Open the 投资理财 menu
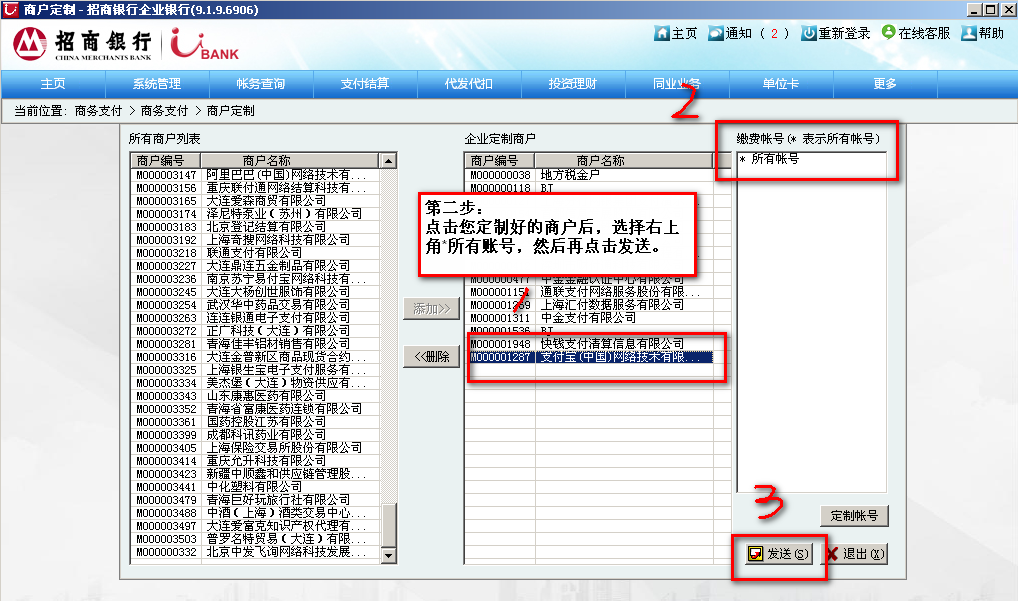This screenshot has height=601, width=1018. [573, 84]
